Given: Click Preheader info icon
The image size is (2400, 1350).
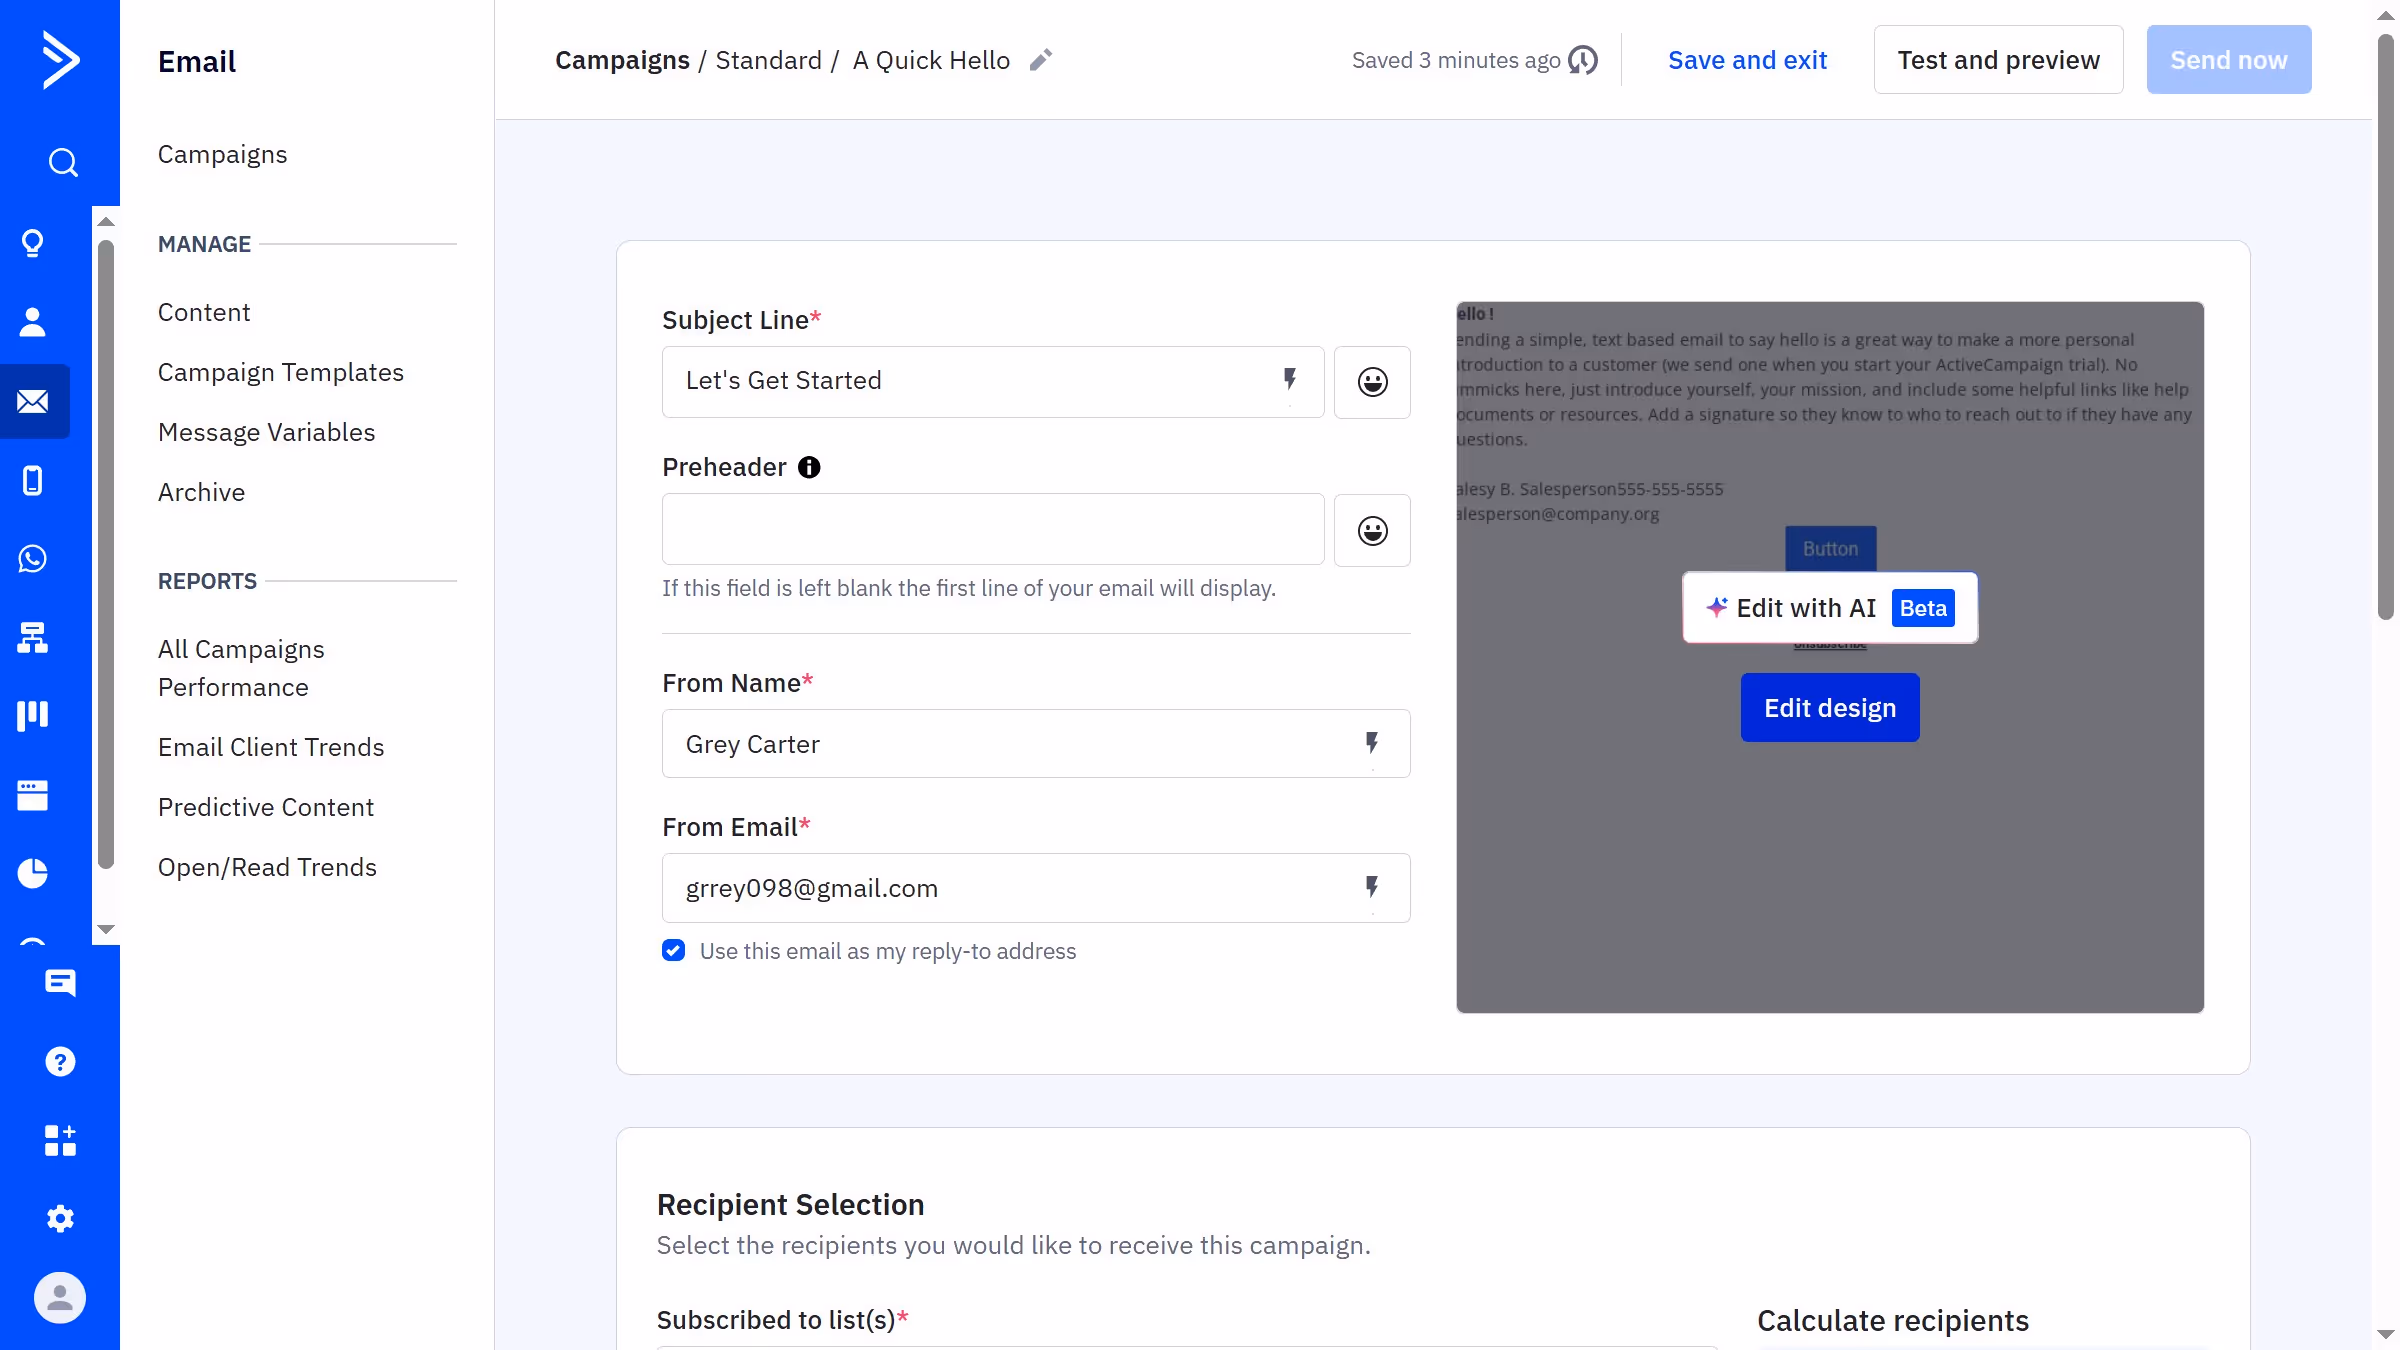Looking at the screenshot, I should 809,467.
